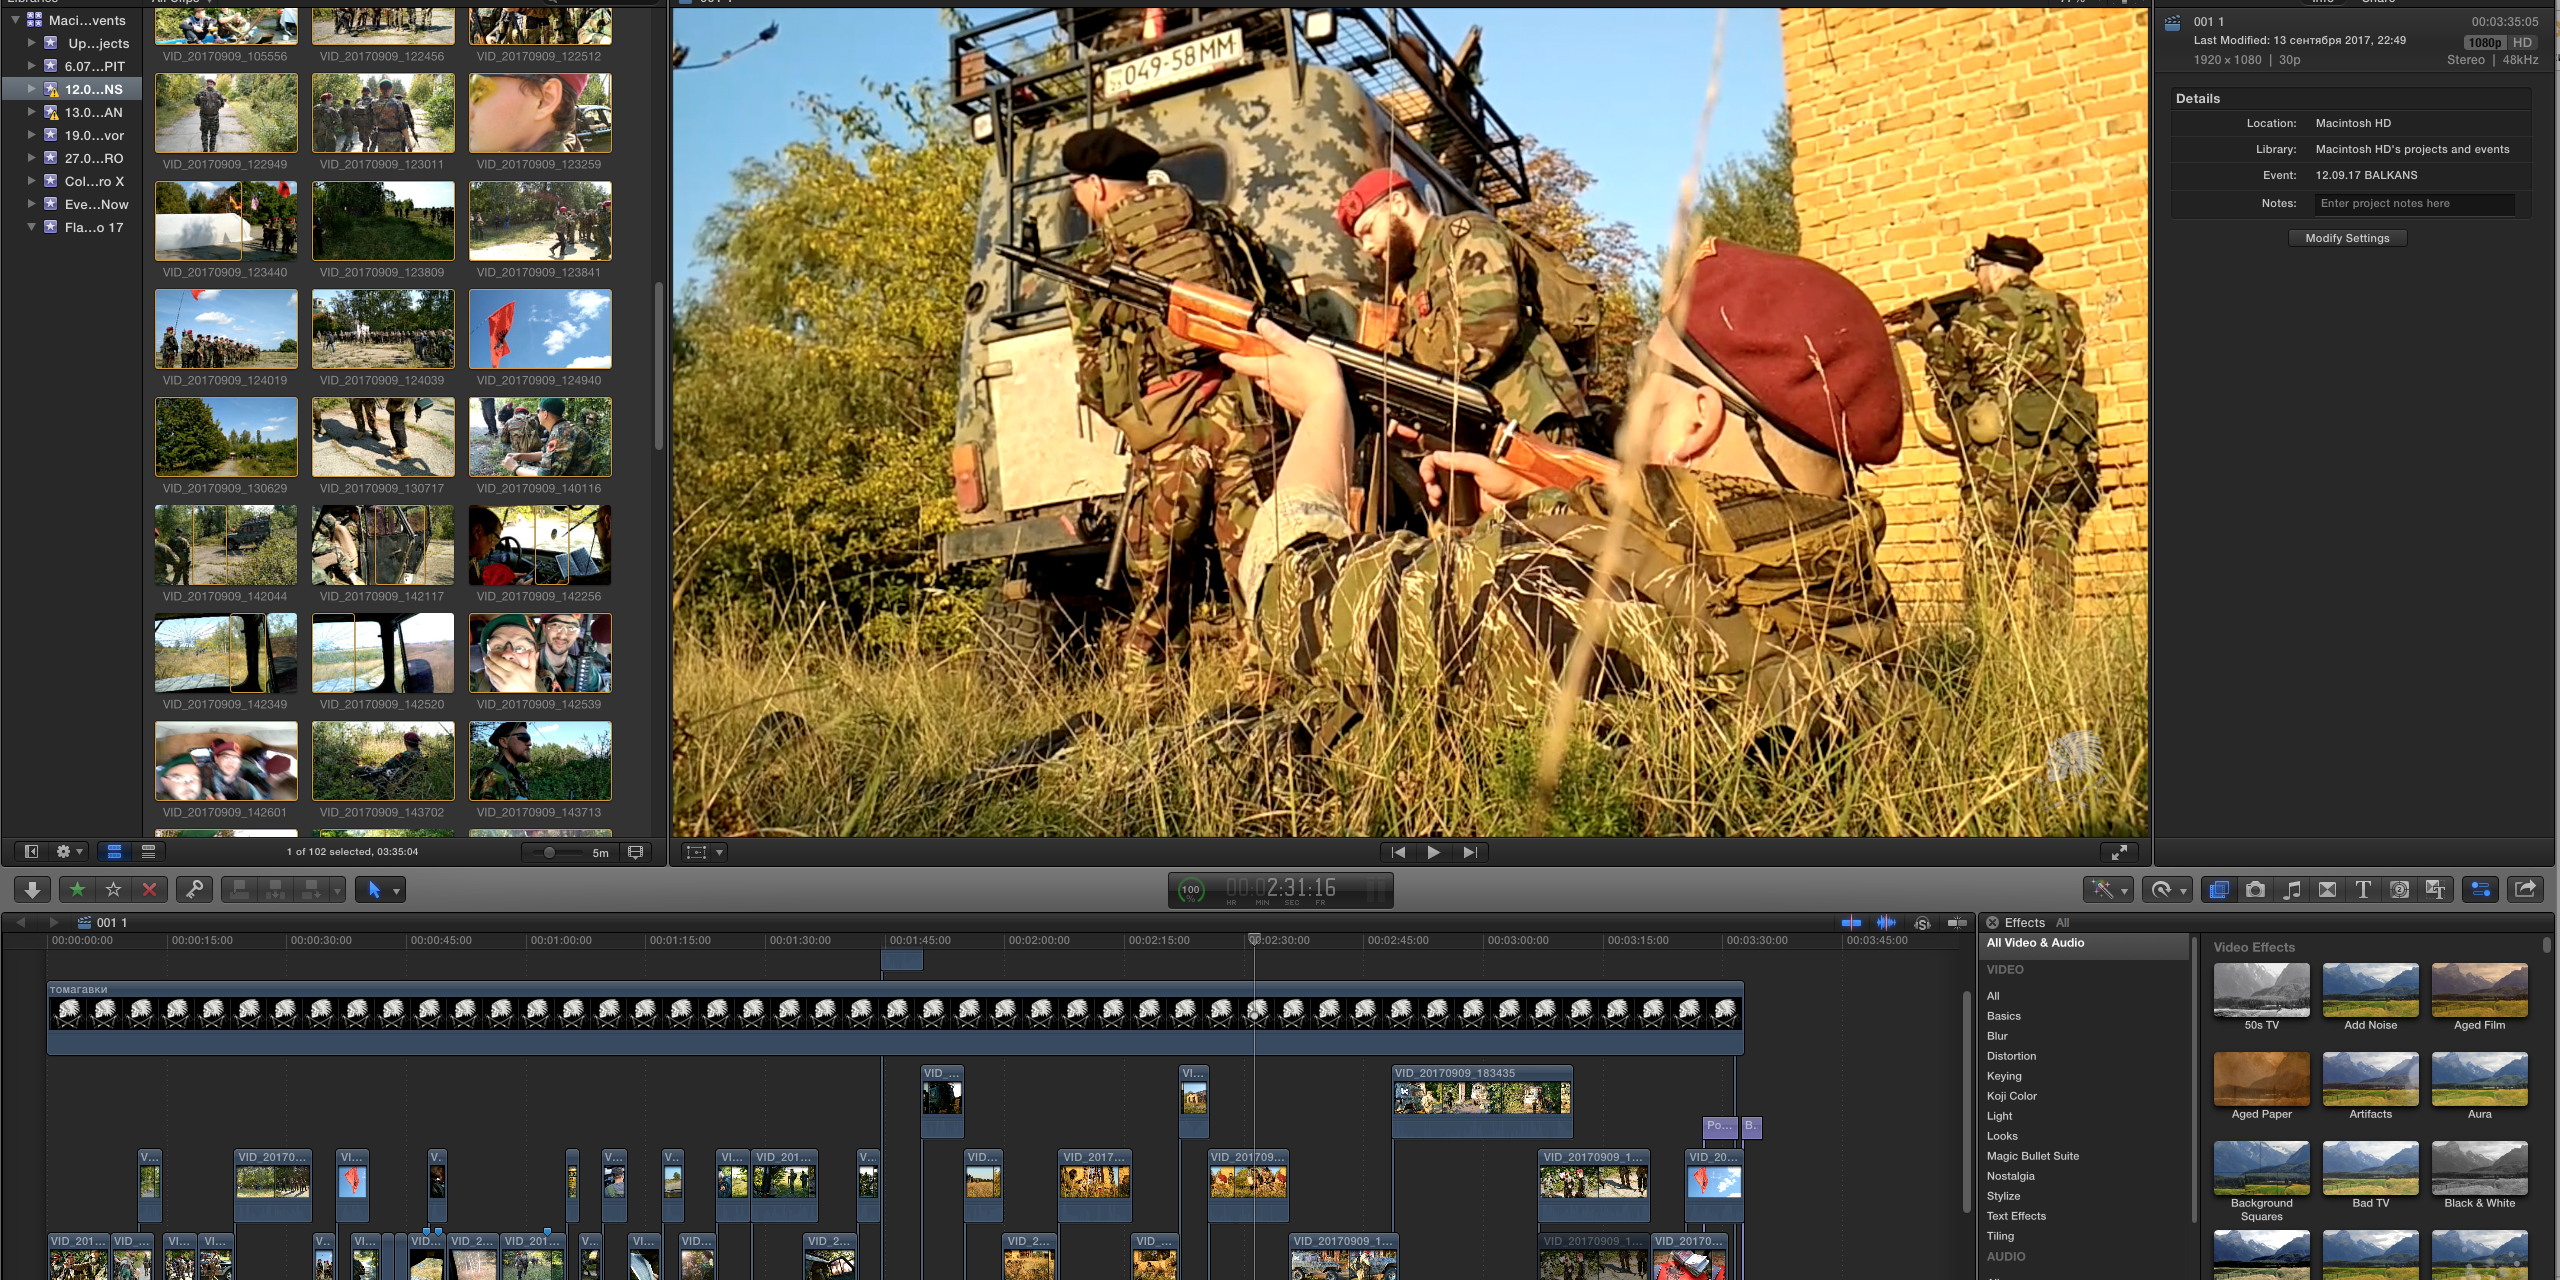Go to previous edit in viewer
This screenshot has width=2560, height=1280.
[x=1398, y=852]
